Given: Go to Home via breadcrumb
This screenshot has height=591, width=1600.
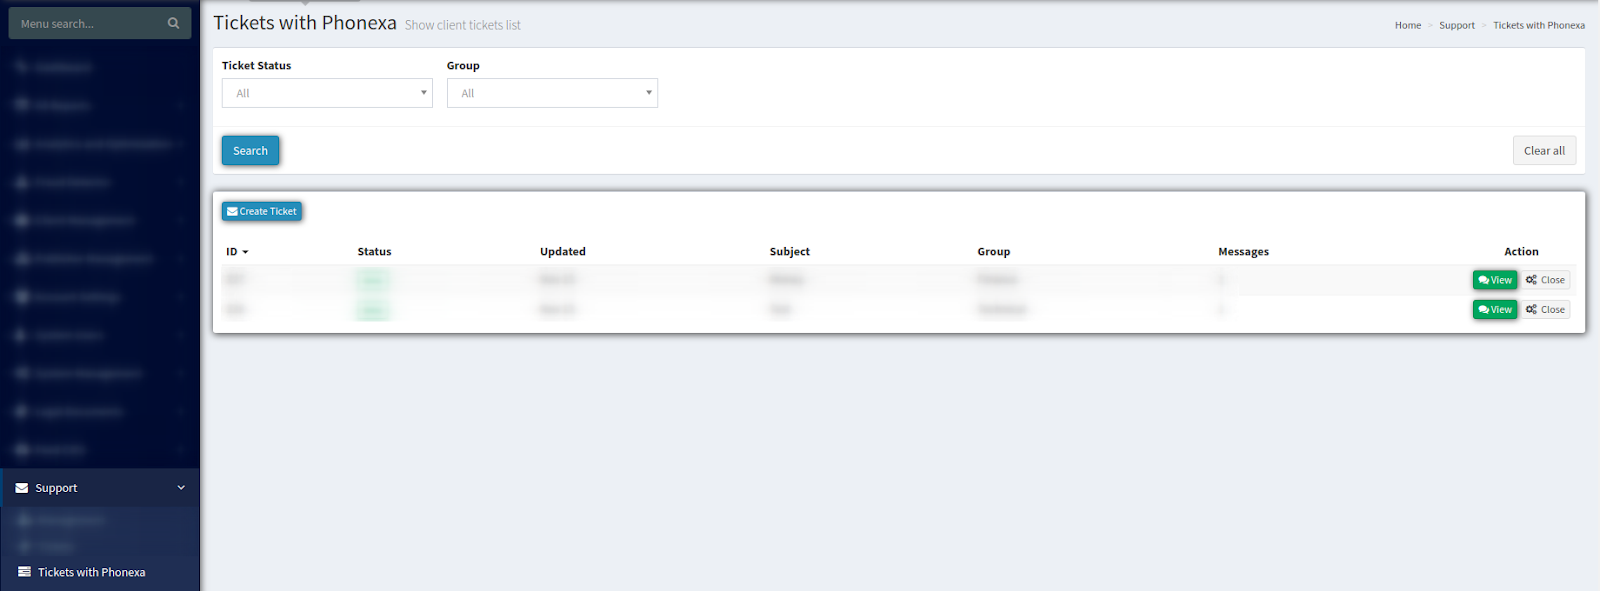Looking at the screenshot, I should click(x=1408, y=25).
